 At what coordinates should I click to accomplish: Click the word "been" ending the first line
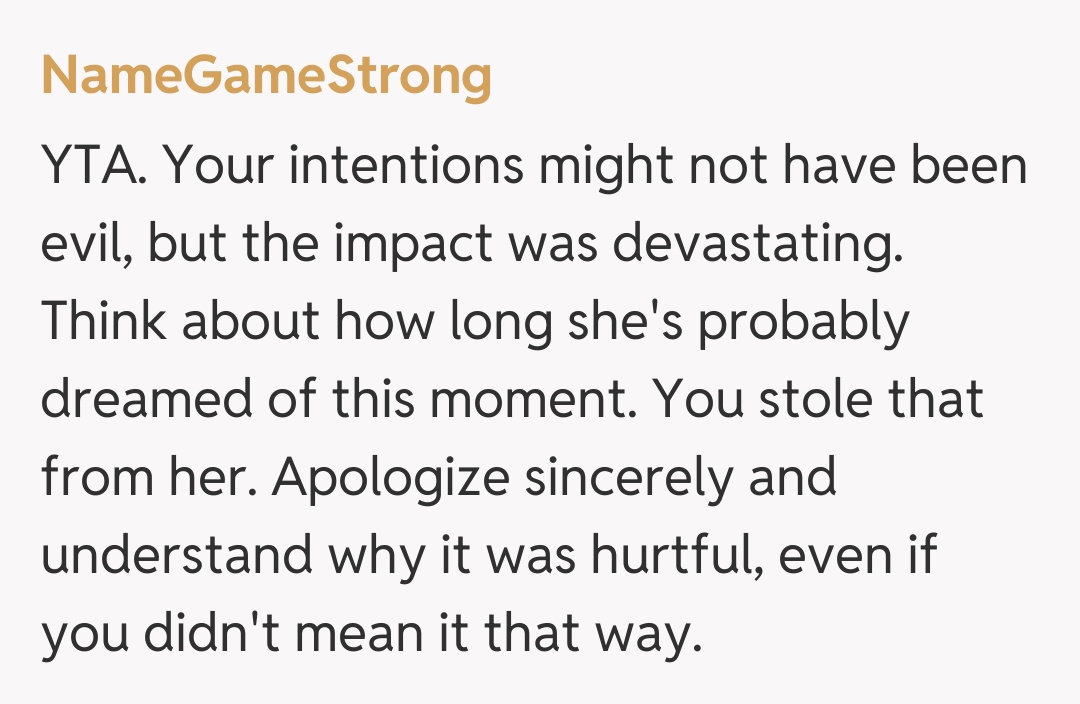971,167
